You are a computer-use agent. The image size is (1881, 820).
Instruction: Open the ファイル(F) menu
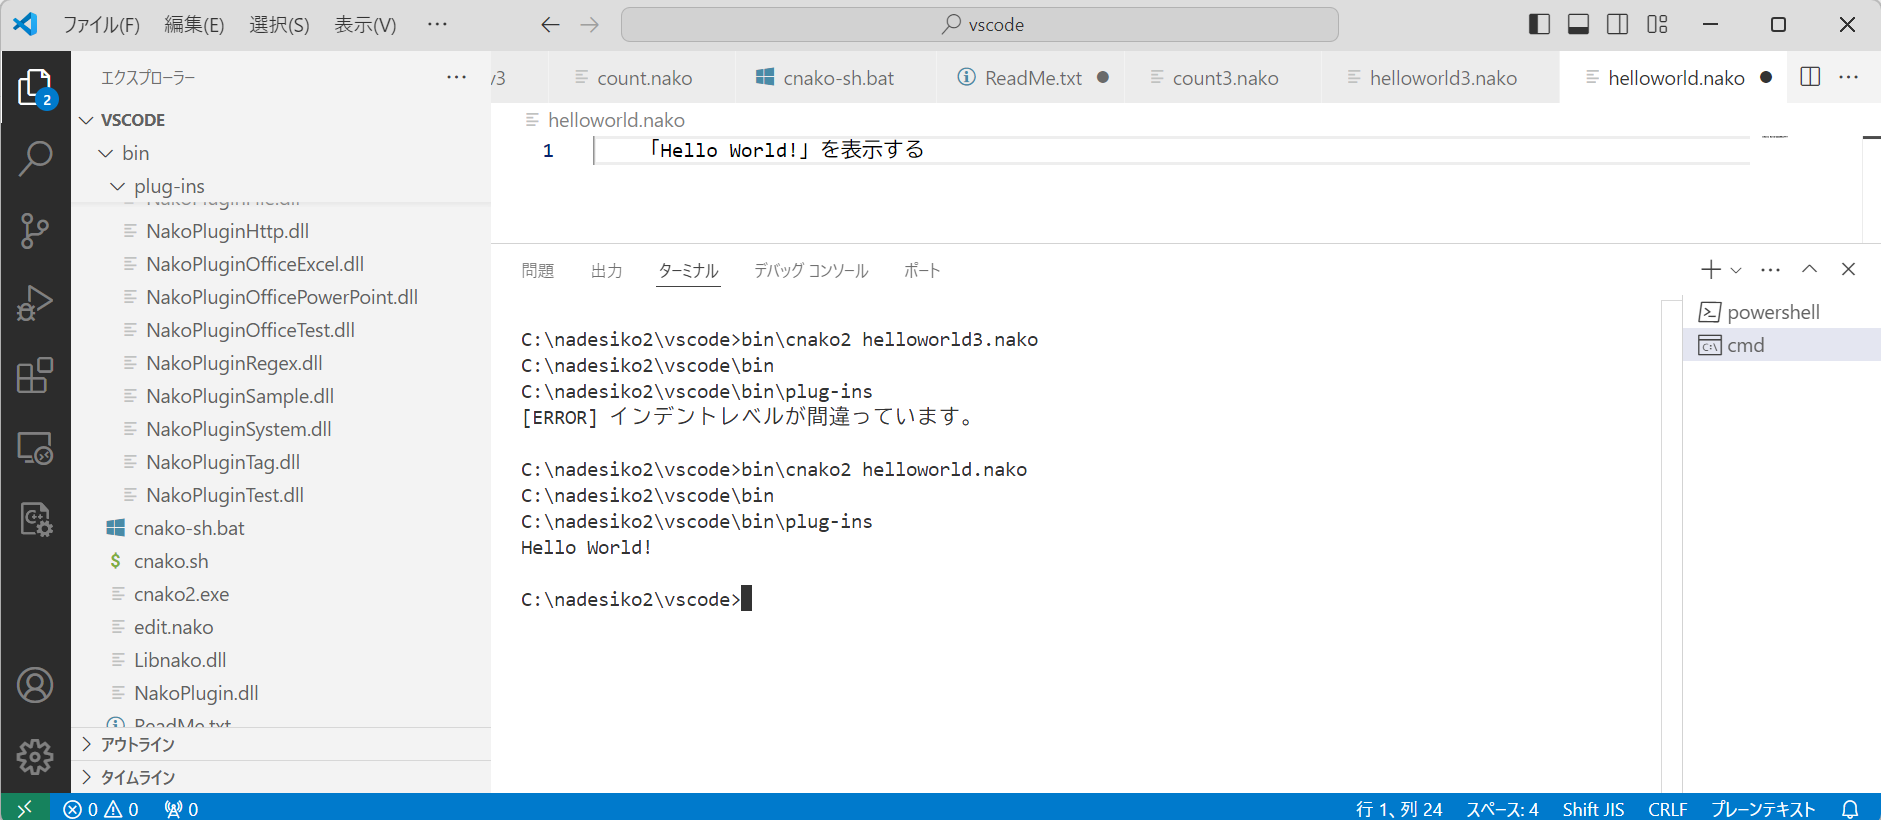[x=101, y=24]
